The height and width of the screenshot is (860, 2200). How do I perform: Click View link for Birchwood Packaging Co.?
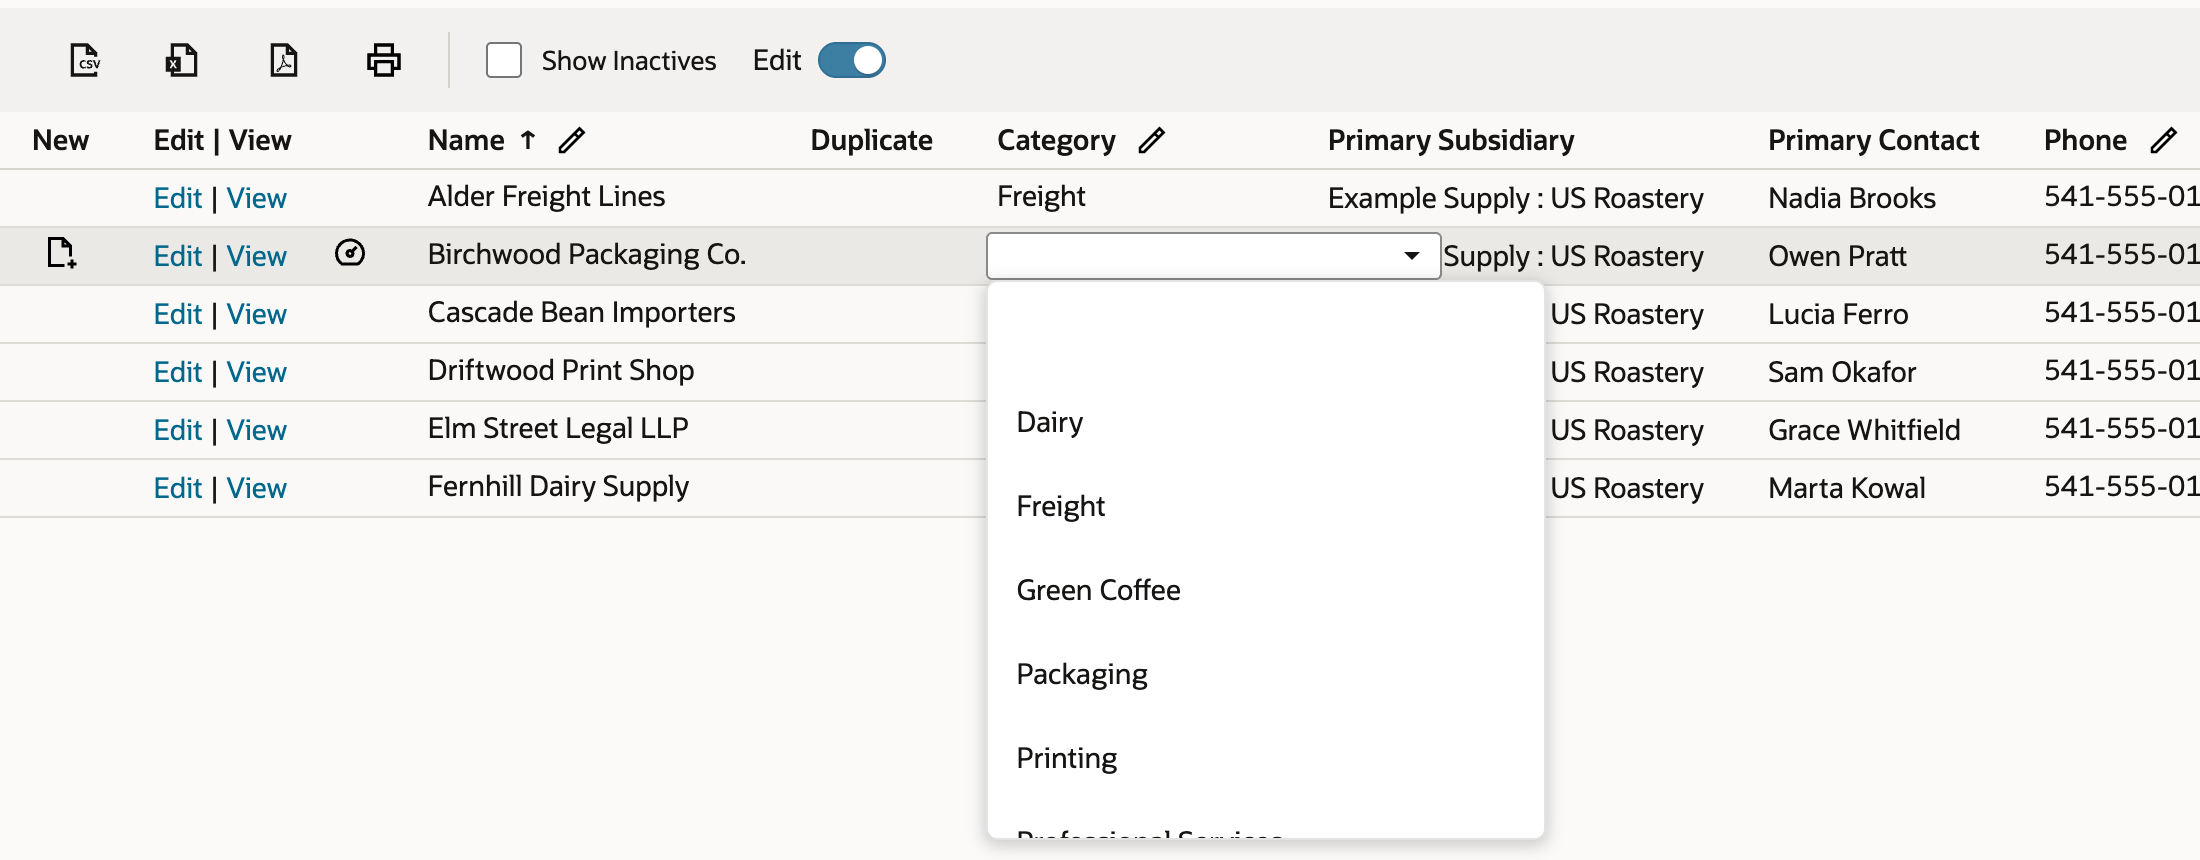(x=257, y=256)
